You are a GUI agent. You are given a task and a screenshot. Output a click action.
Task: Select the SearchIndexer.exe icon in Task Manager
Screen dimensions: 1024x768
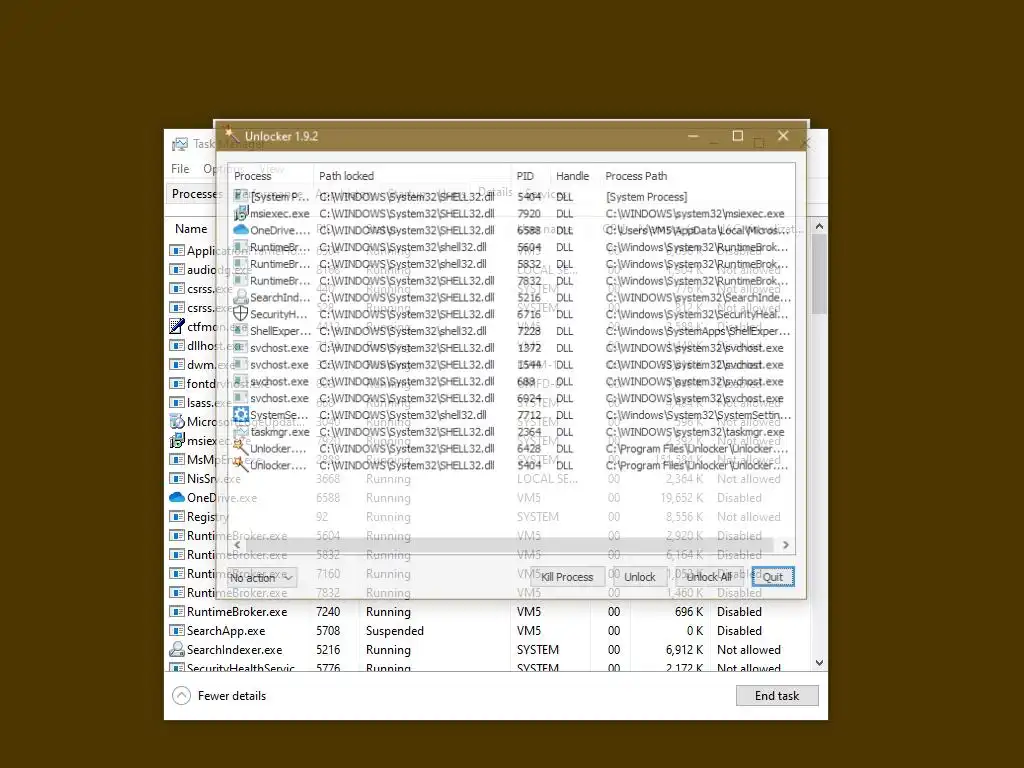coord(176,650)
